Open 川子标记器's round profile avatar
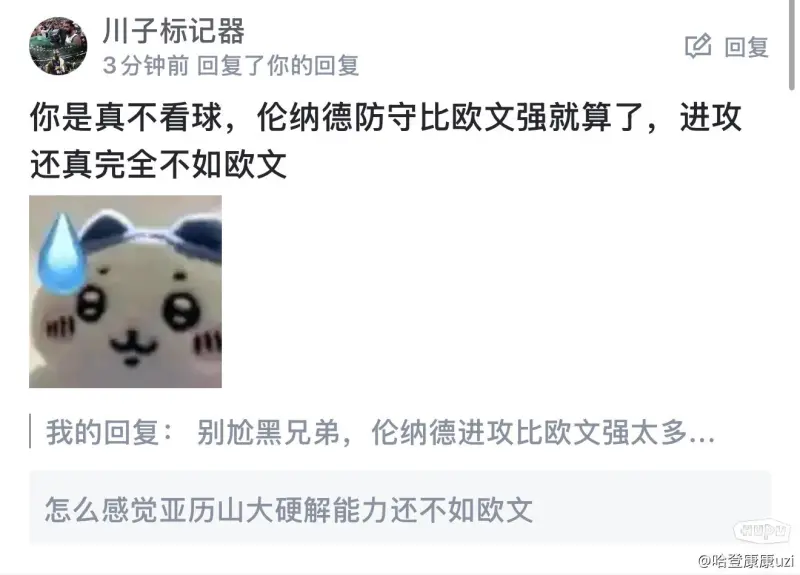This screenshot has height=575, width=800. coord(58,46)
